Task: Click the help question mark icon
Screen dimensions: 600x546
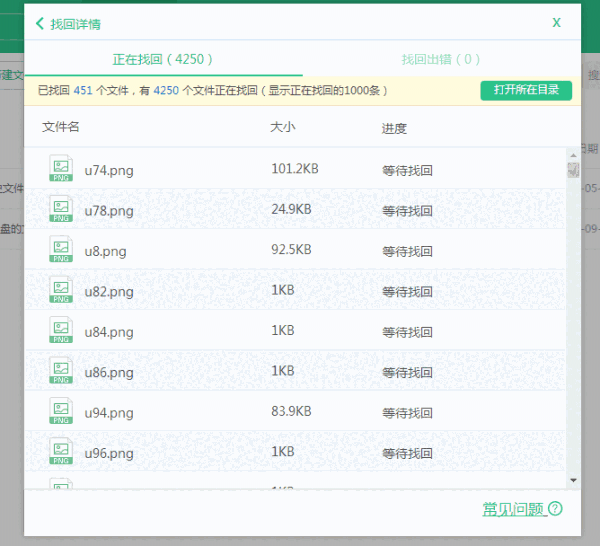Action: click(x=555, y=509)
